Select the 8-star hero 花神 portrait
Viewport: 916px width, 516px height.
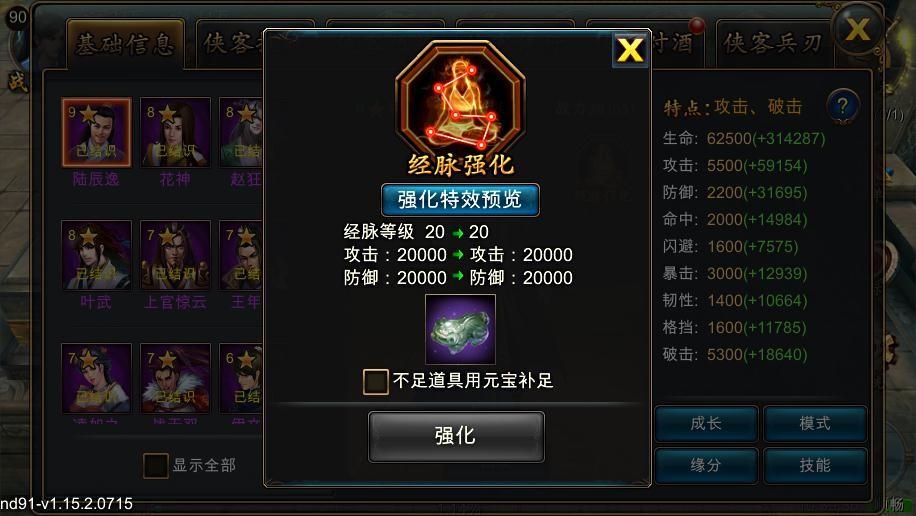tap(175, 133)
